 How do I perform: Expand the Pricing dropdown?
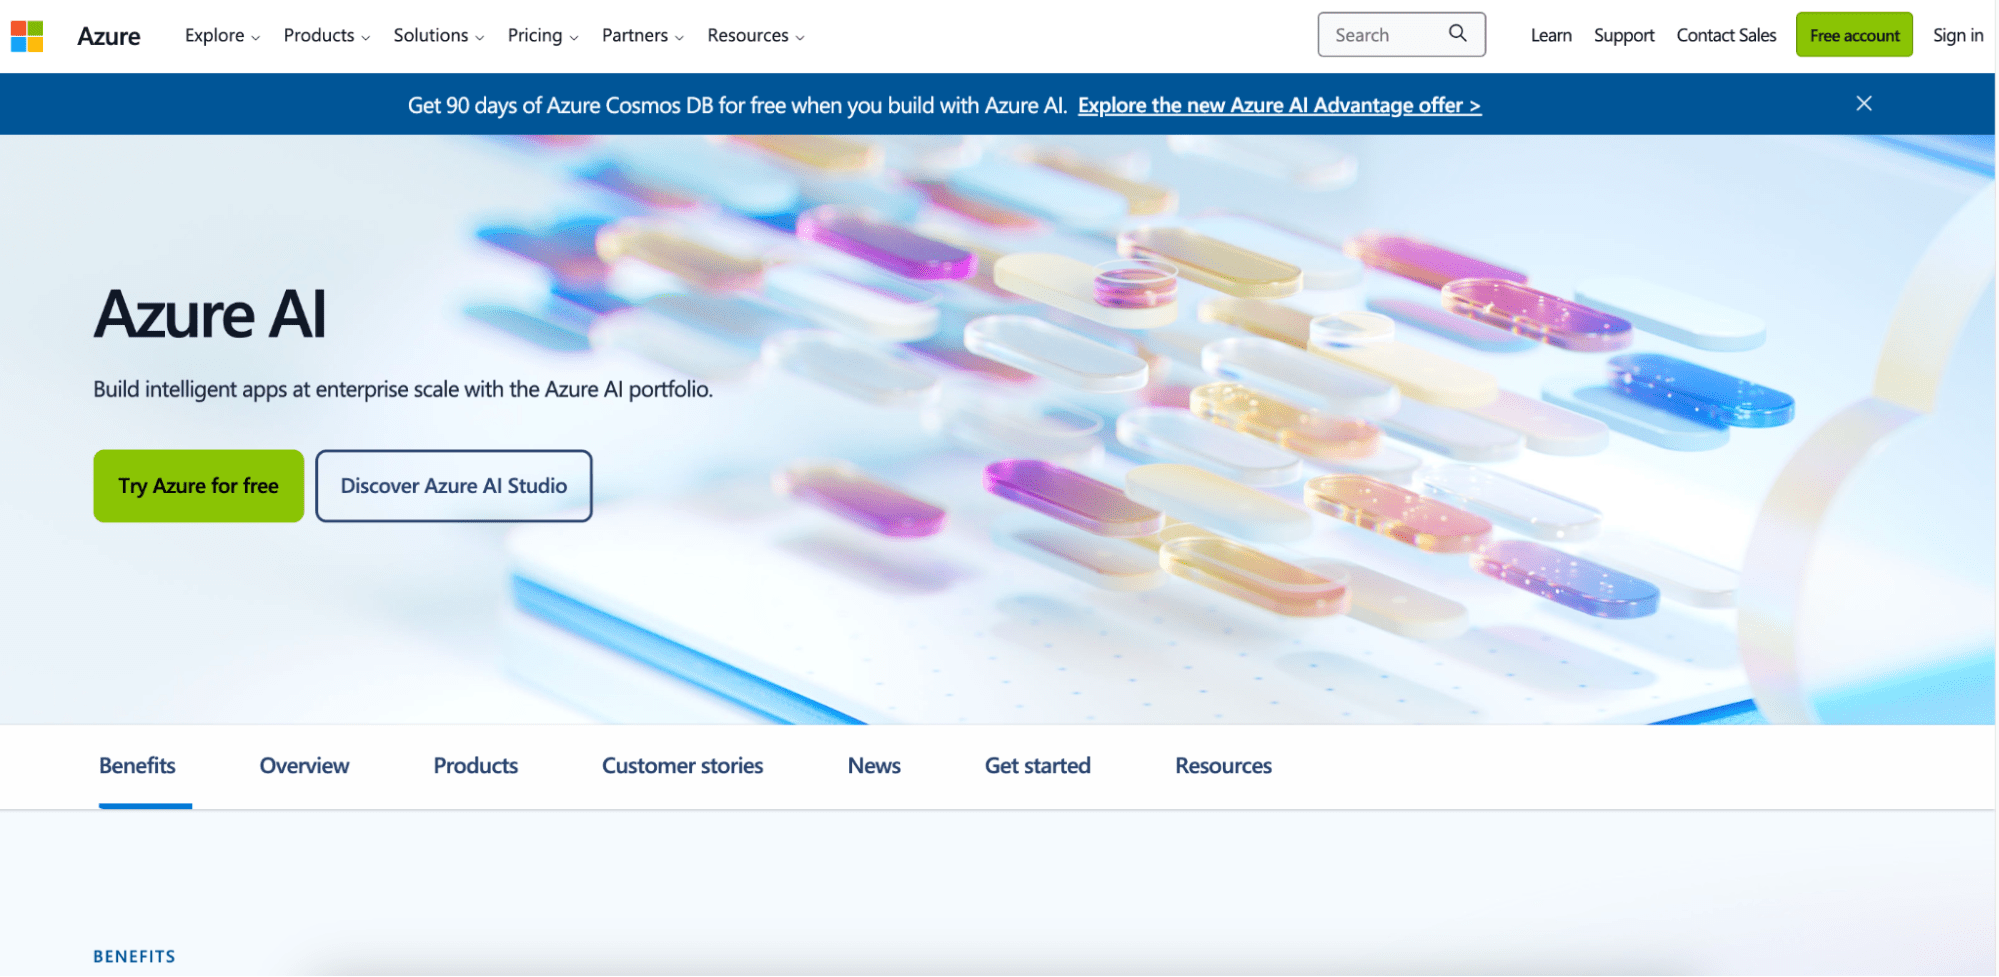pyautogui.click(x=542, y=35)
